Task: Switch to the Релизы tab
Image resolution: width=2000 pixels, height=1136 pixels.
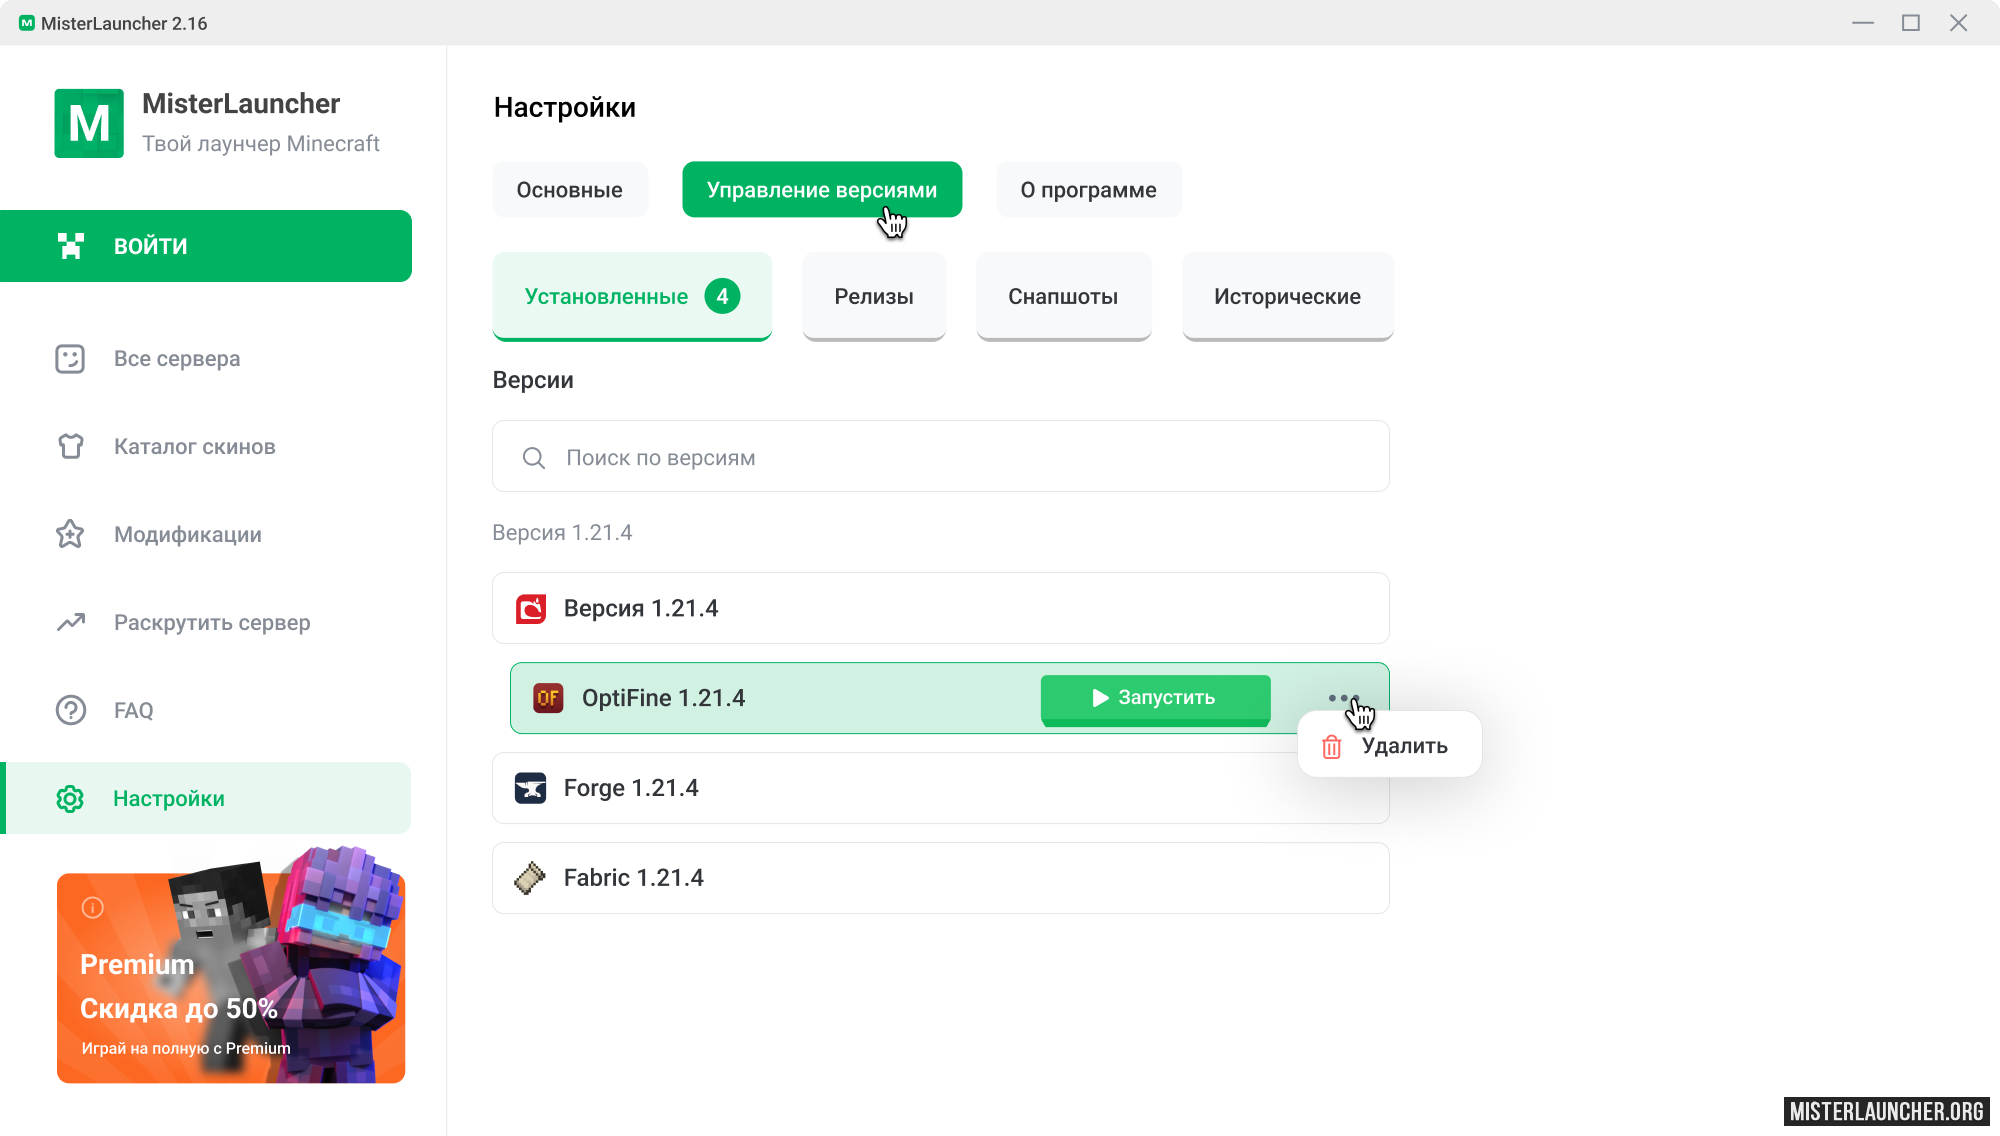Action: click(x=874, y=296)
